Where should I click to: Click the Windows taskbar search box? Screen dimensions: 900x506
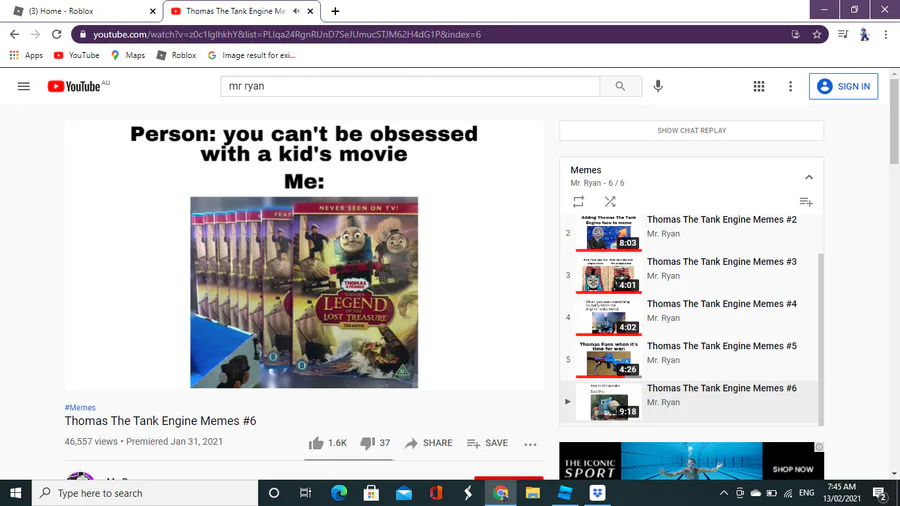click(145, 493)
